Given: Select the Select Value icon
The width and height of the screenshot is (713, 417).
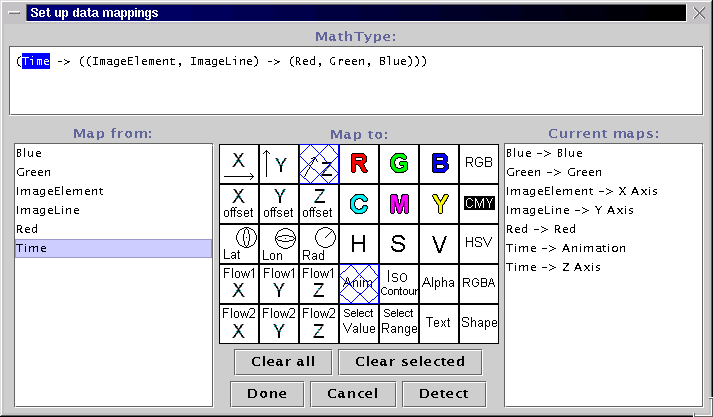Looking at the screenshot, I should [359, 324].
